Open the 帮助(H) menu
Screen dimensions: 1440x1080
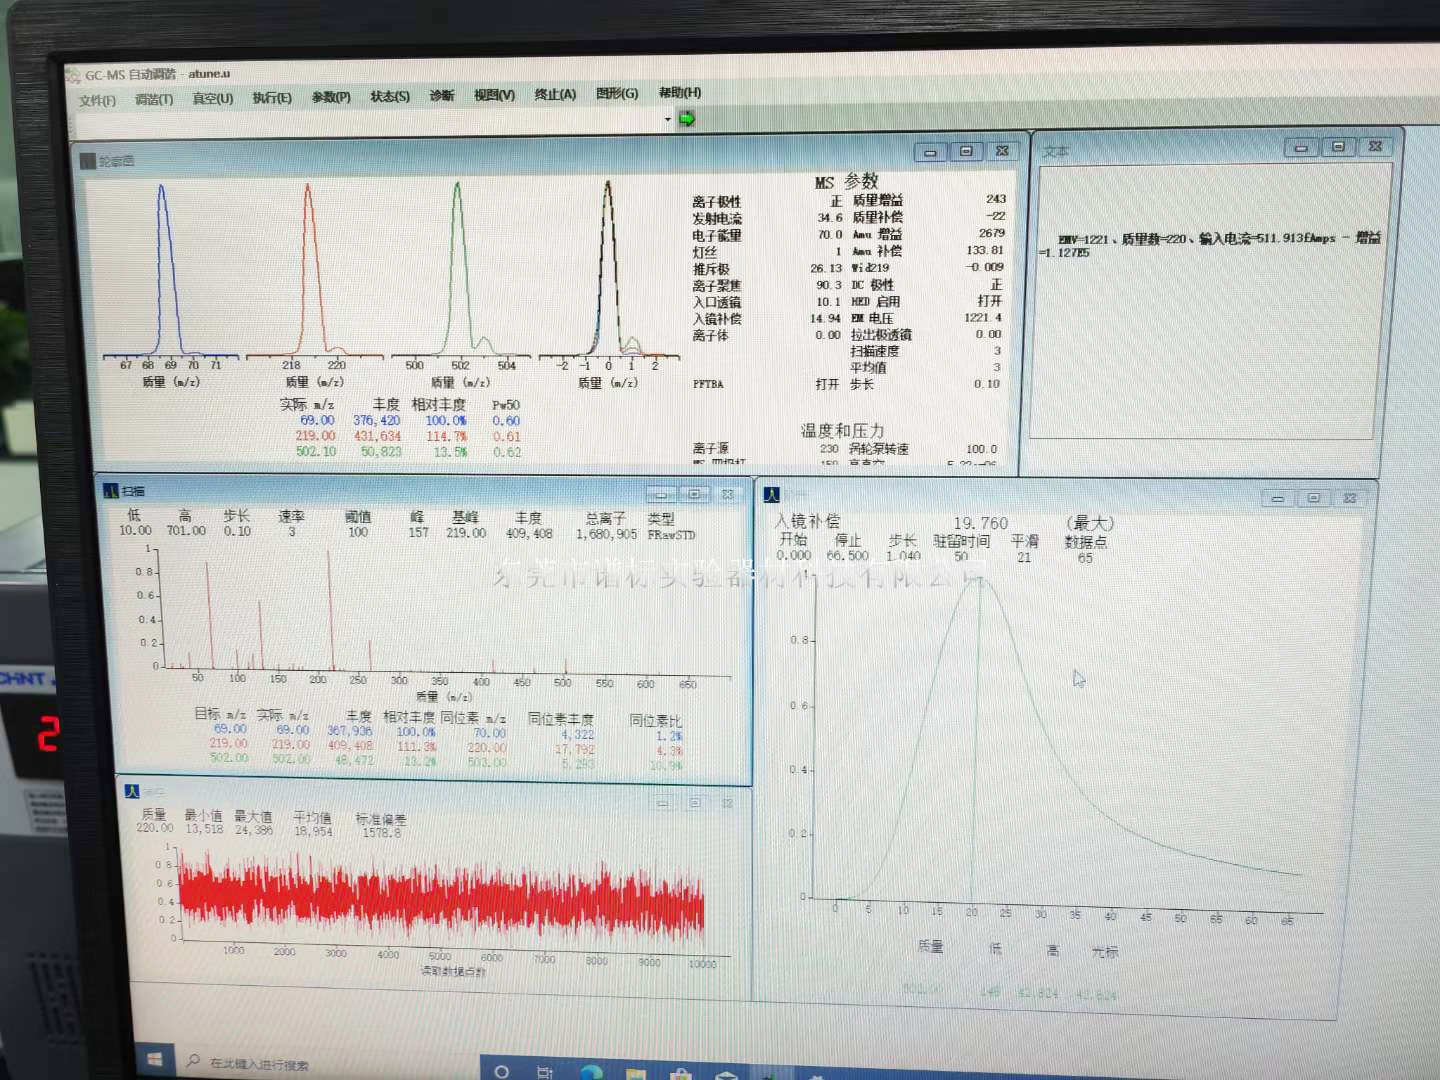pos(680,93)
